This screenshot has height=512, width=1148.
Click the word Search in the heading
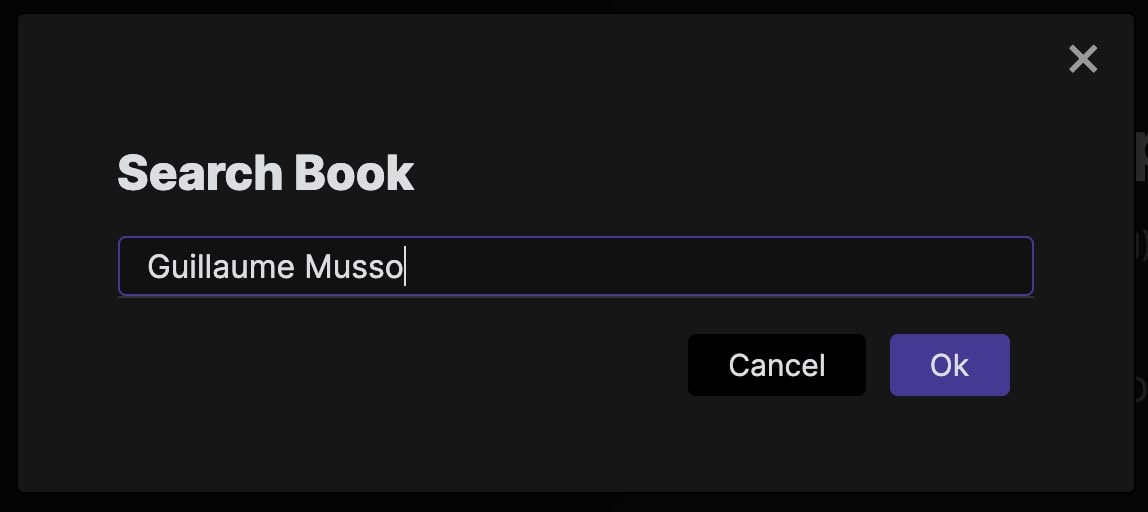(201, 173)
